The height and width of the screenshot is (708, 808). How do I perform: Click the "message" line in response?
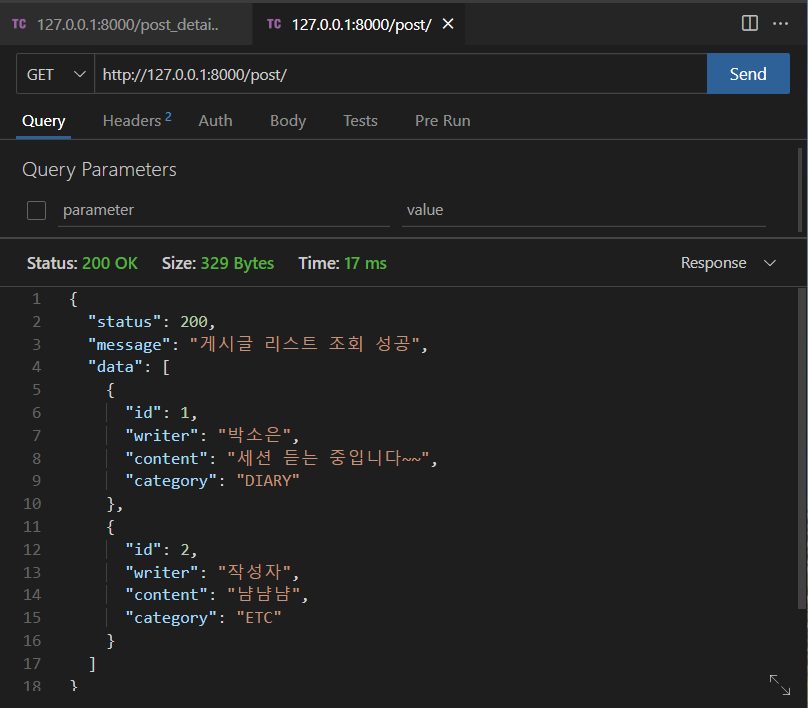(x=258, y=344)
